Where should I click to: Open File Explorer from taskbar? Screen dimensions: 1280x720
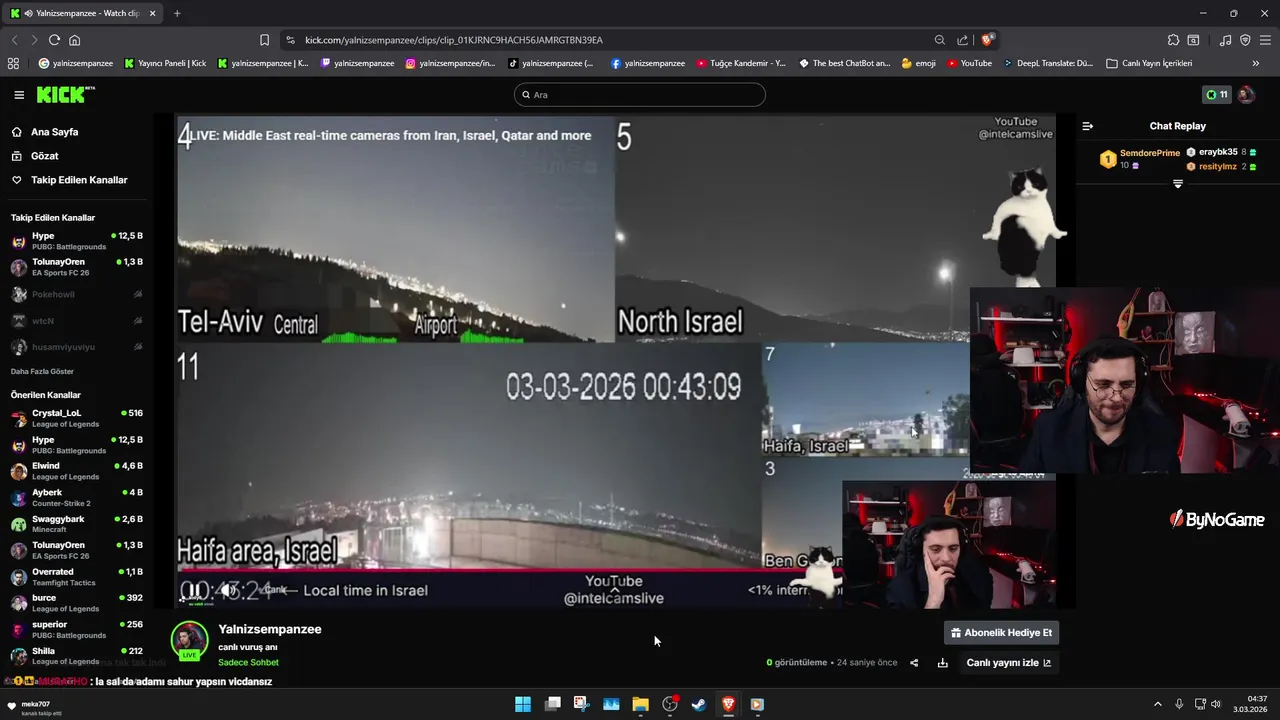point(640,704)
